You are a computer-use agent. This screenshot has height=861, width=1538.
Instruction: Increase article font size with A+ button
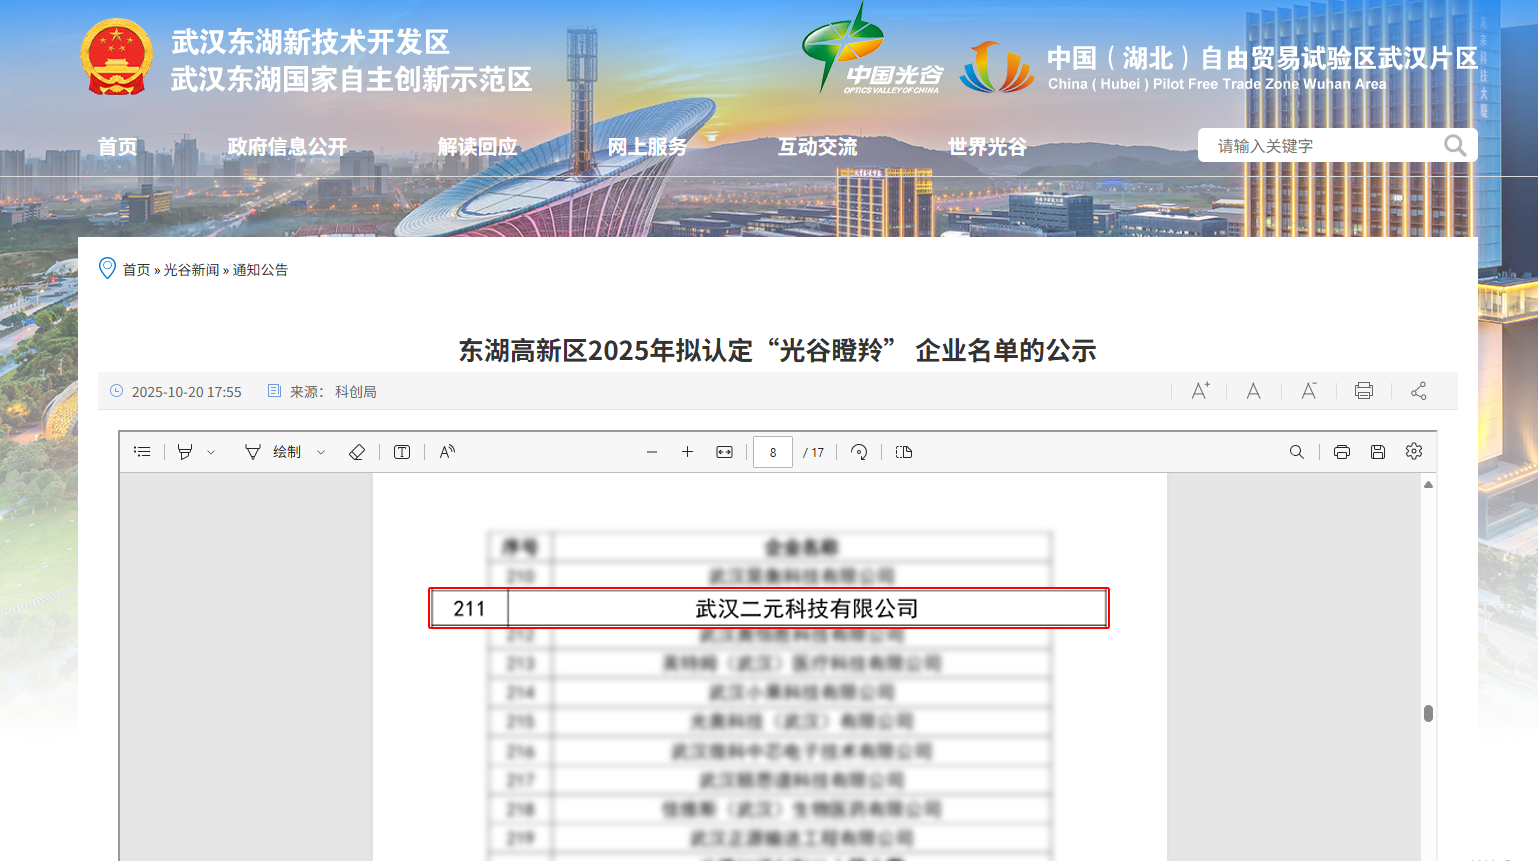(1200, 391)
